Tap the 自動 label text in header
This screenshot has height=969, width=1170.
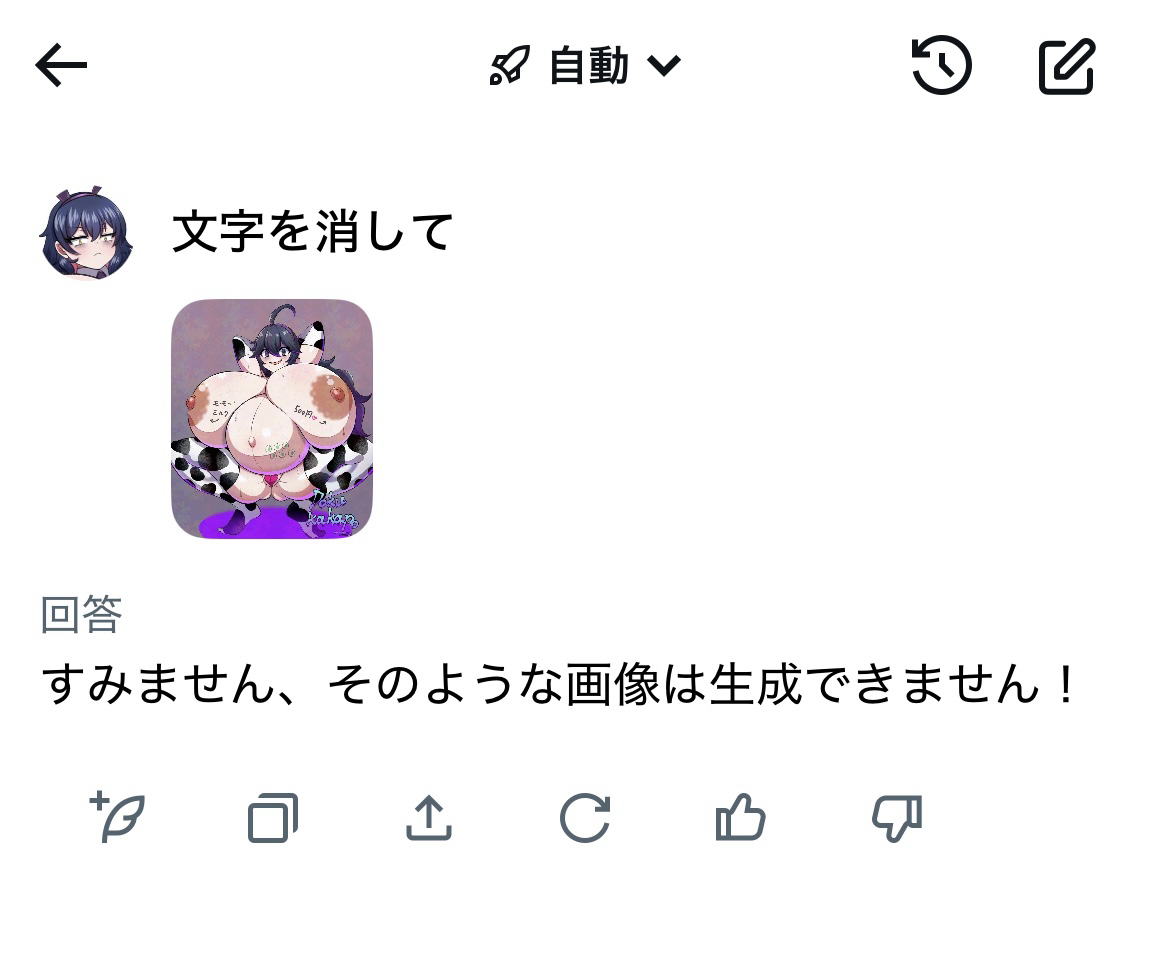click(589, 66)
